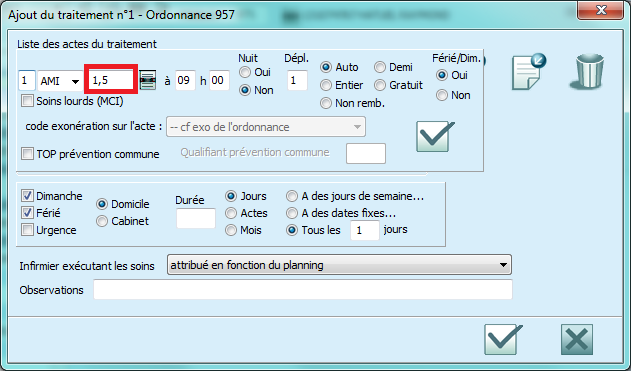Select the Gratuit radio button

click(x=380, y=85)
